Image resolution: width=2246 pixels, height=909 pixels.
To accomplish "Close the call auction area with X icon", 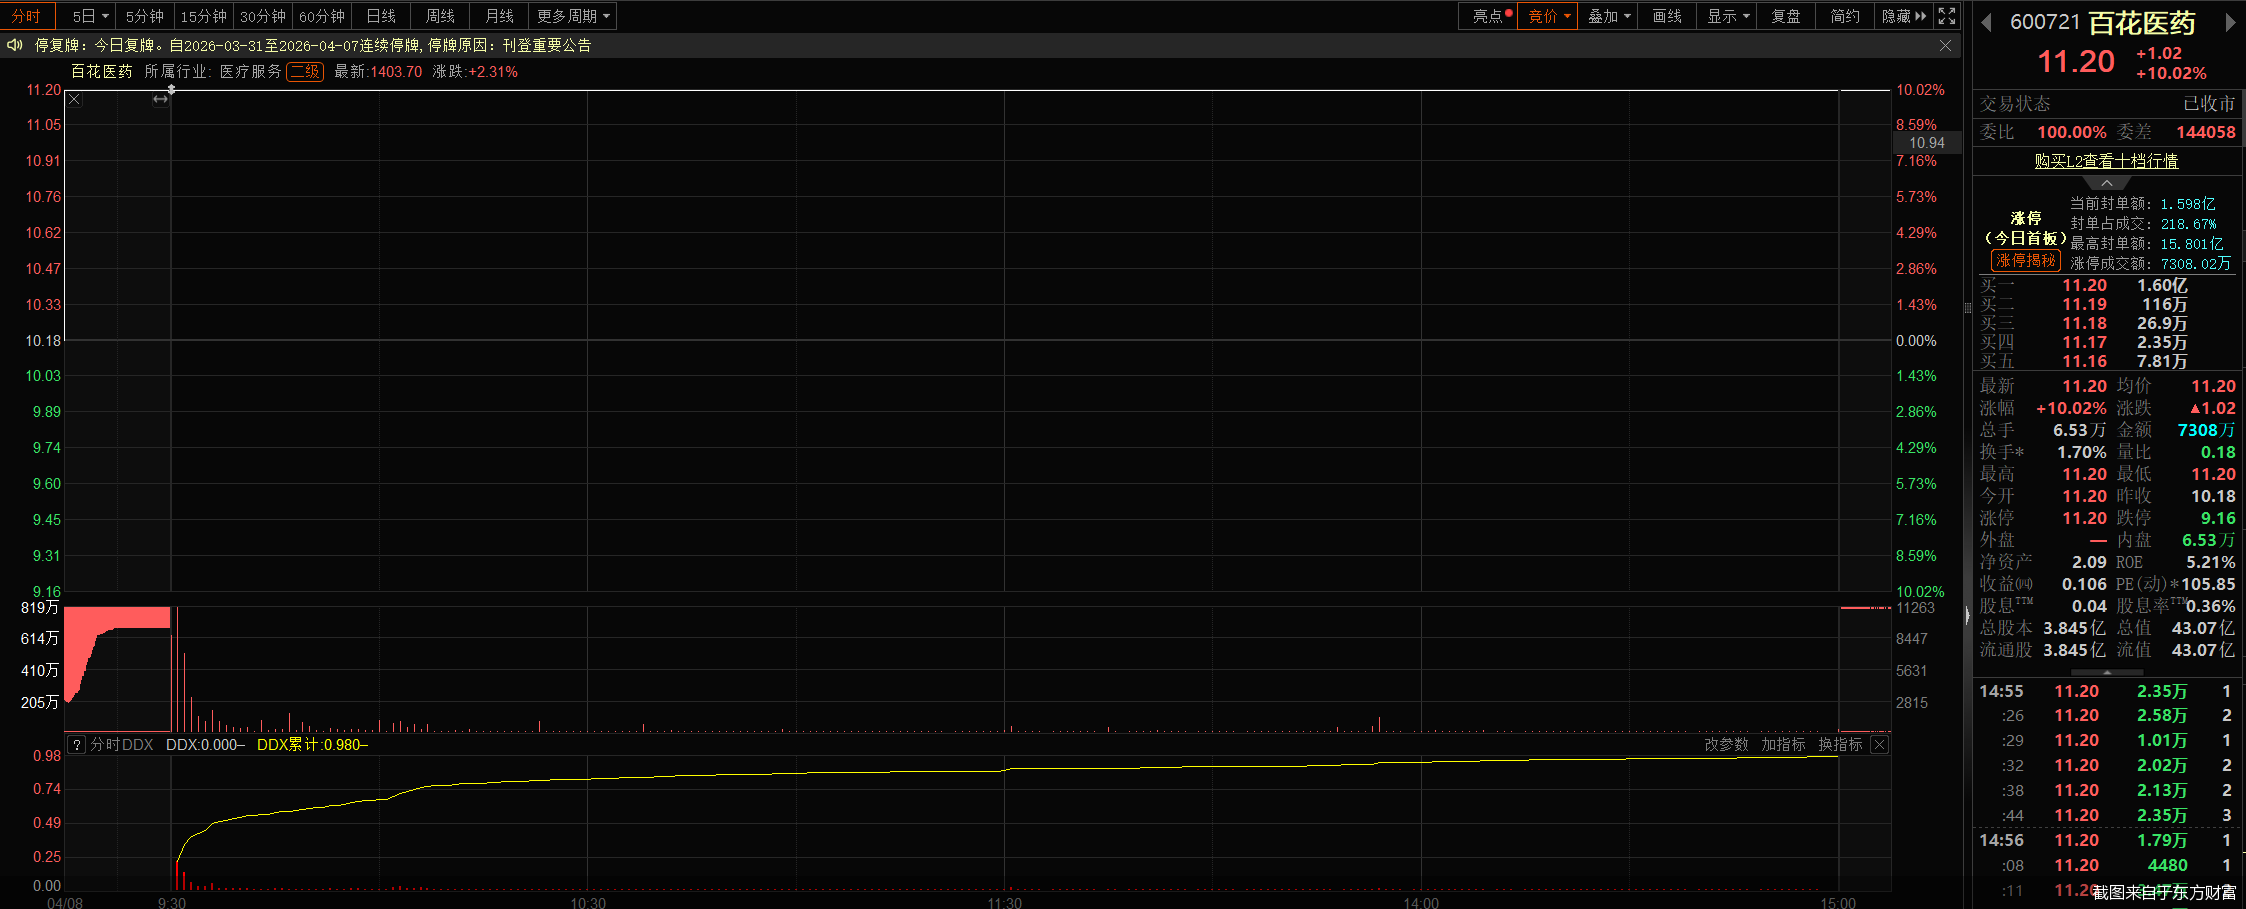I will [x=75, y=99].
